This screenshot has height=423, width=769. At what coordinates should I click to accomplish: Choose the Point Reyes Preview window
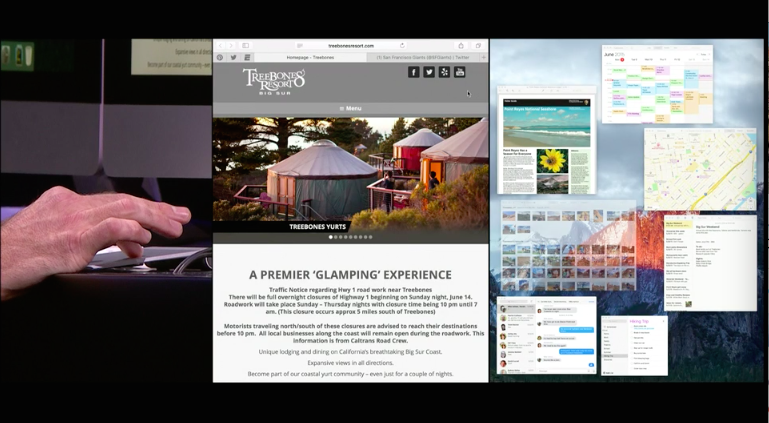(x=546, y=140)
